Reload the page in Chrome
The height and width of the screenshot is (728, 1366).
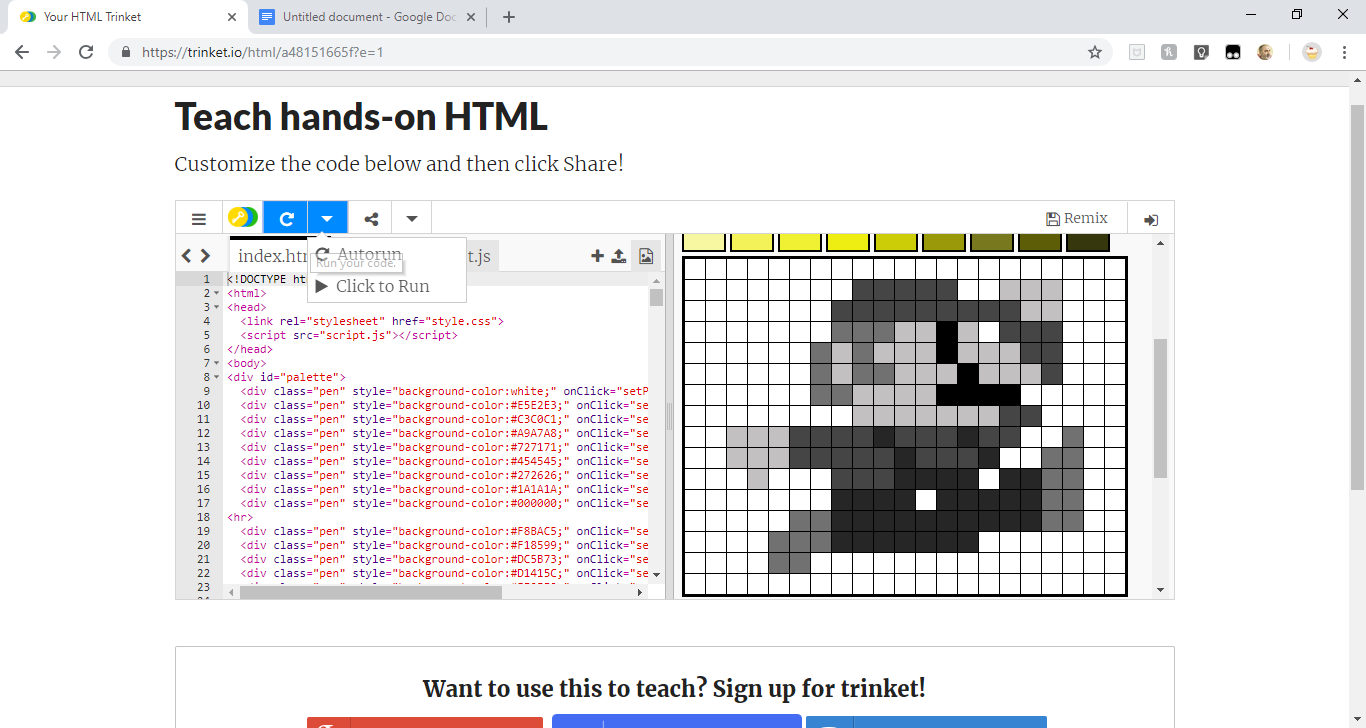(86, 52)
